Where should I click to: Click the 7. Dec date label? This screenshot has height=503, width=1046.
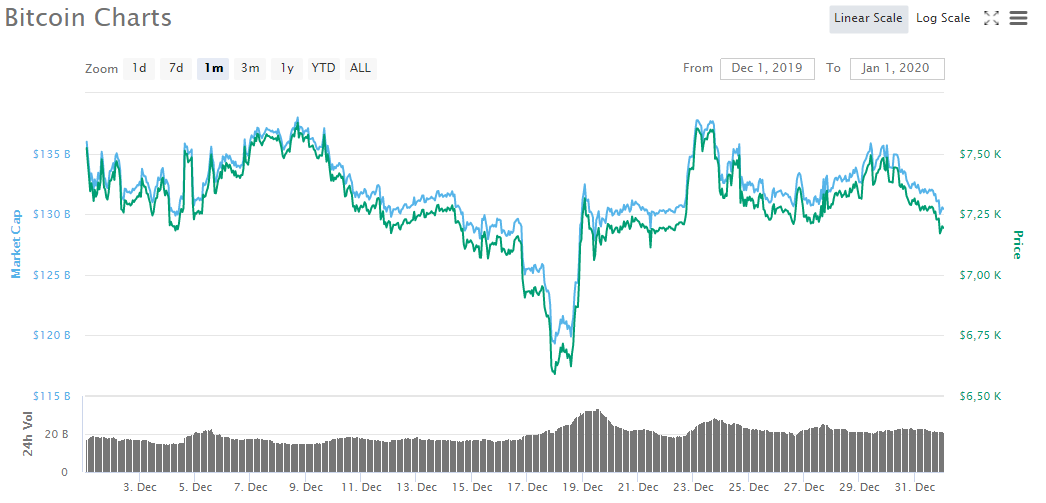(250, 488)
